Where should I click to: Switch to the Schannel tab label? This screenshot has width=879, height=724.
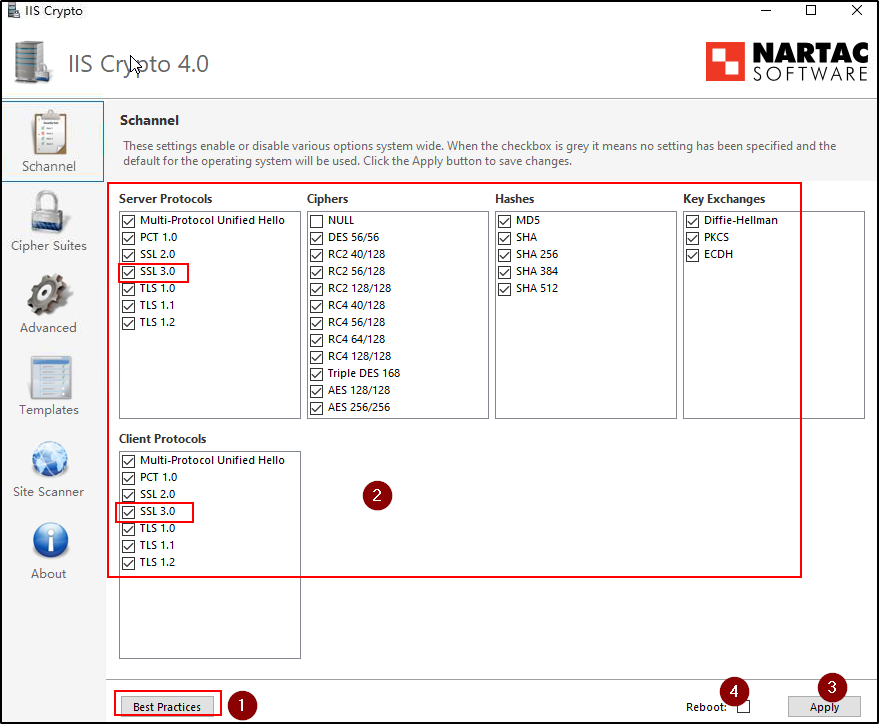(49, 166)
